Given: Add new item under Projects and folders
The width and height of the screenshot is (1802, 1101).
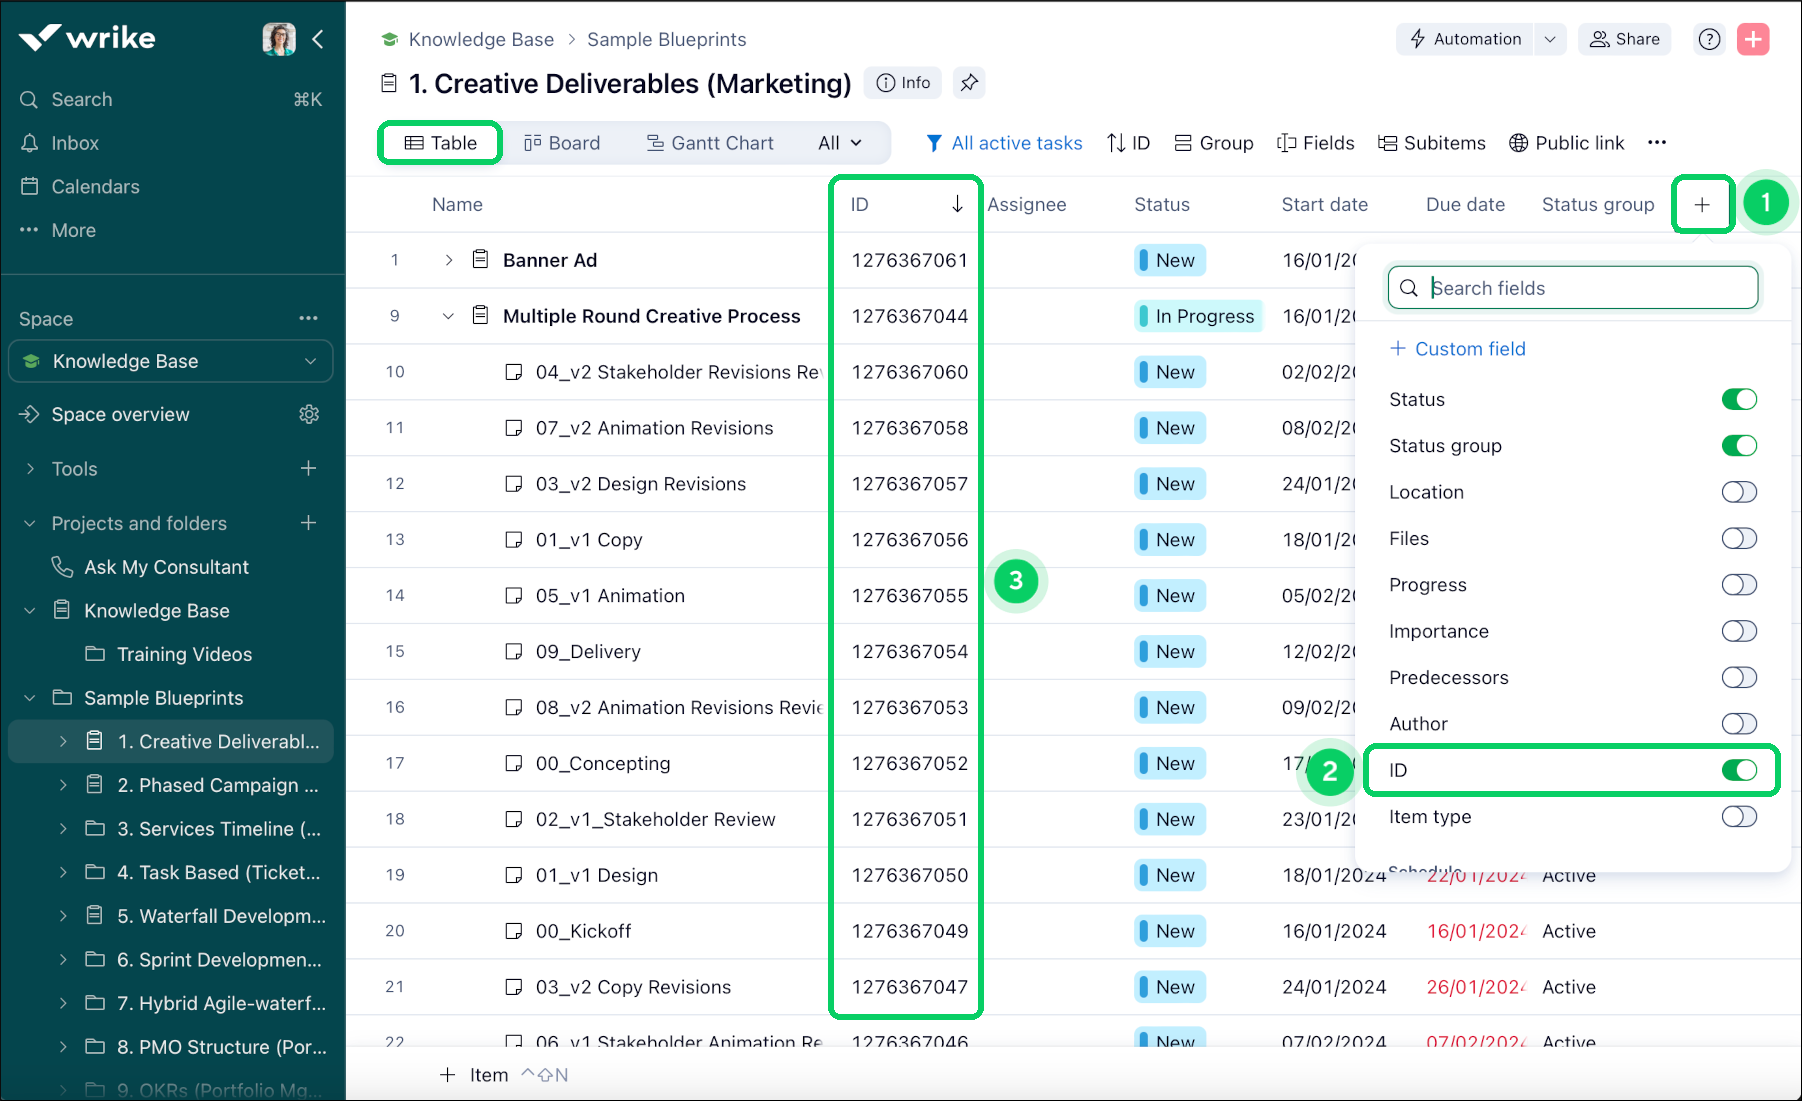Looking at the screenshot, I should (x=309, y=523).
